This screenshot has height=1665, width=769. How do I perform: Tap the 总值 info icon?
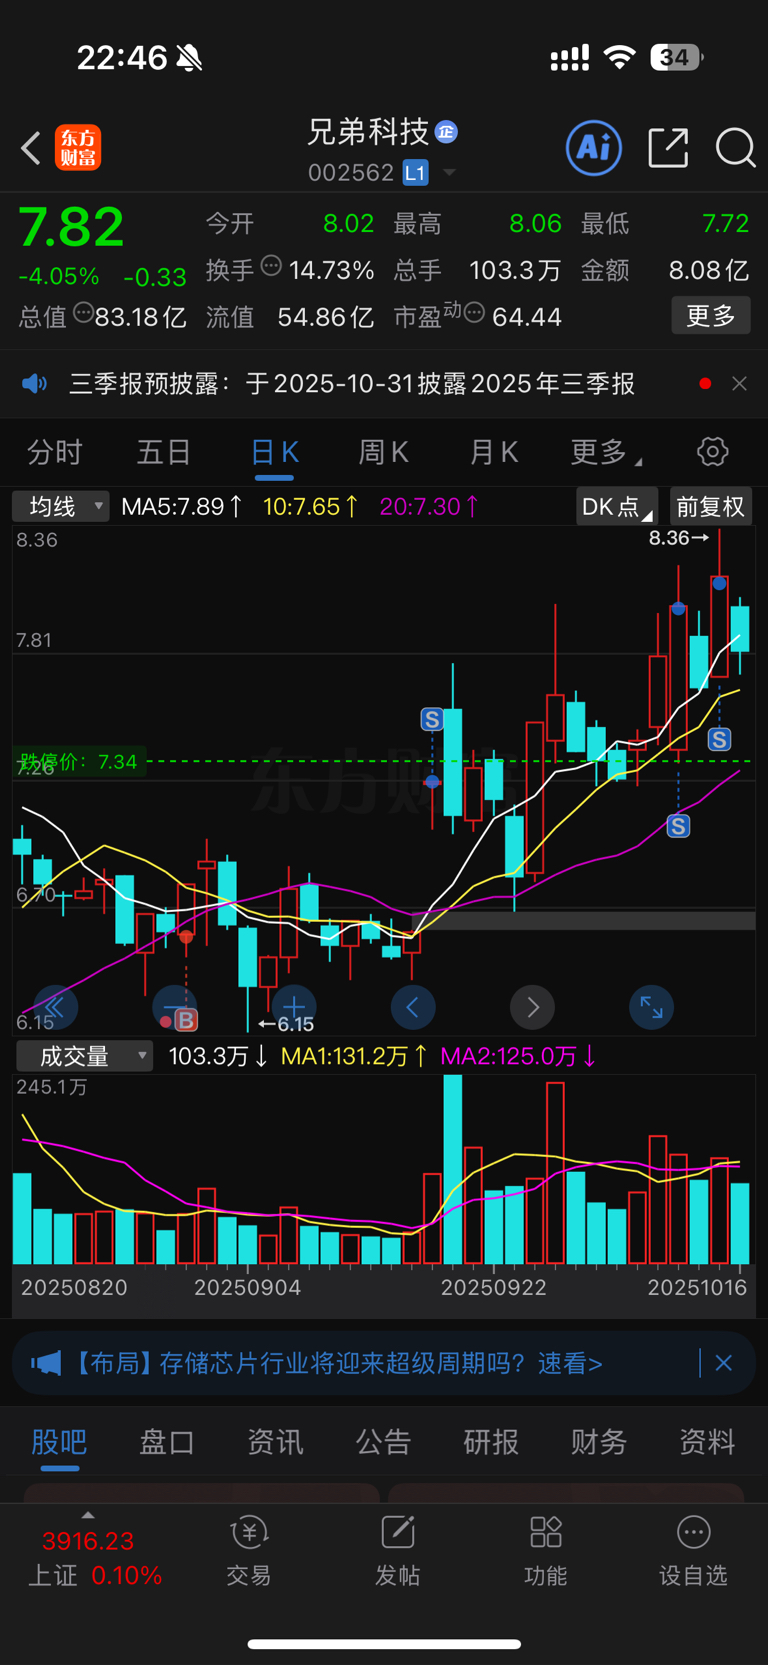tap(83, 312)
